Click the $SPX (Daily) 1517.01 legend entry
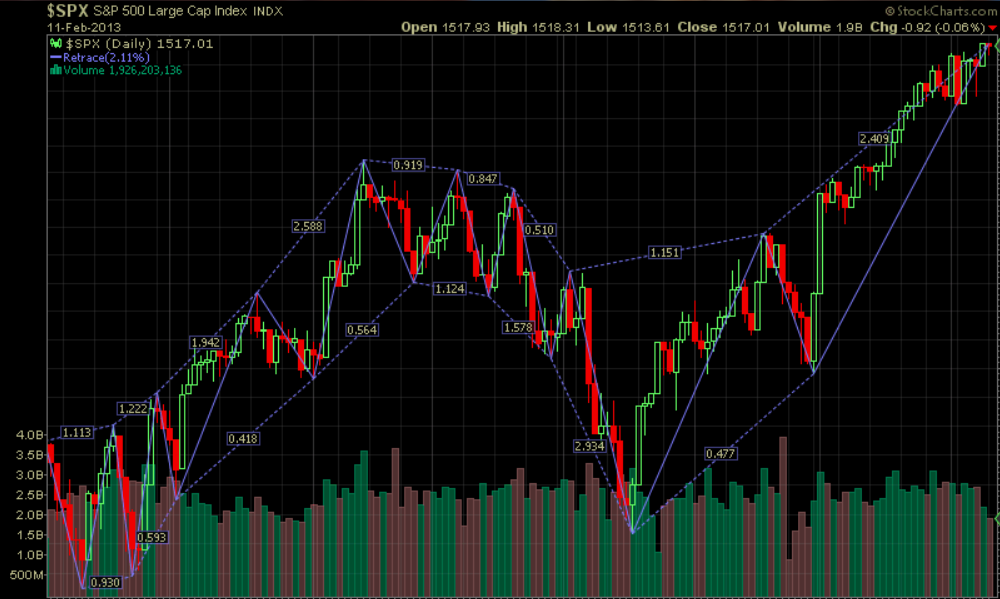The width and height of the screenshot is (1000, 599). 140,43
